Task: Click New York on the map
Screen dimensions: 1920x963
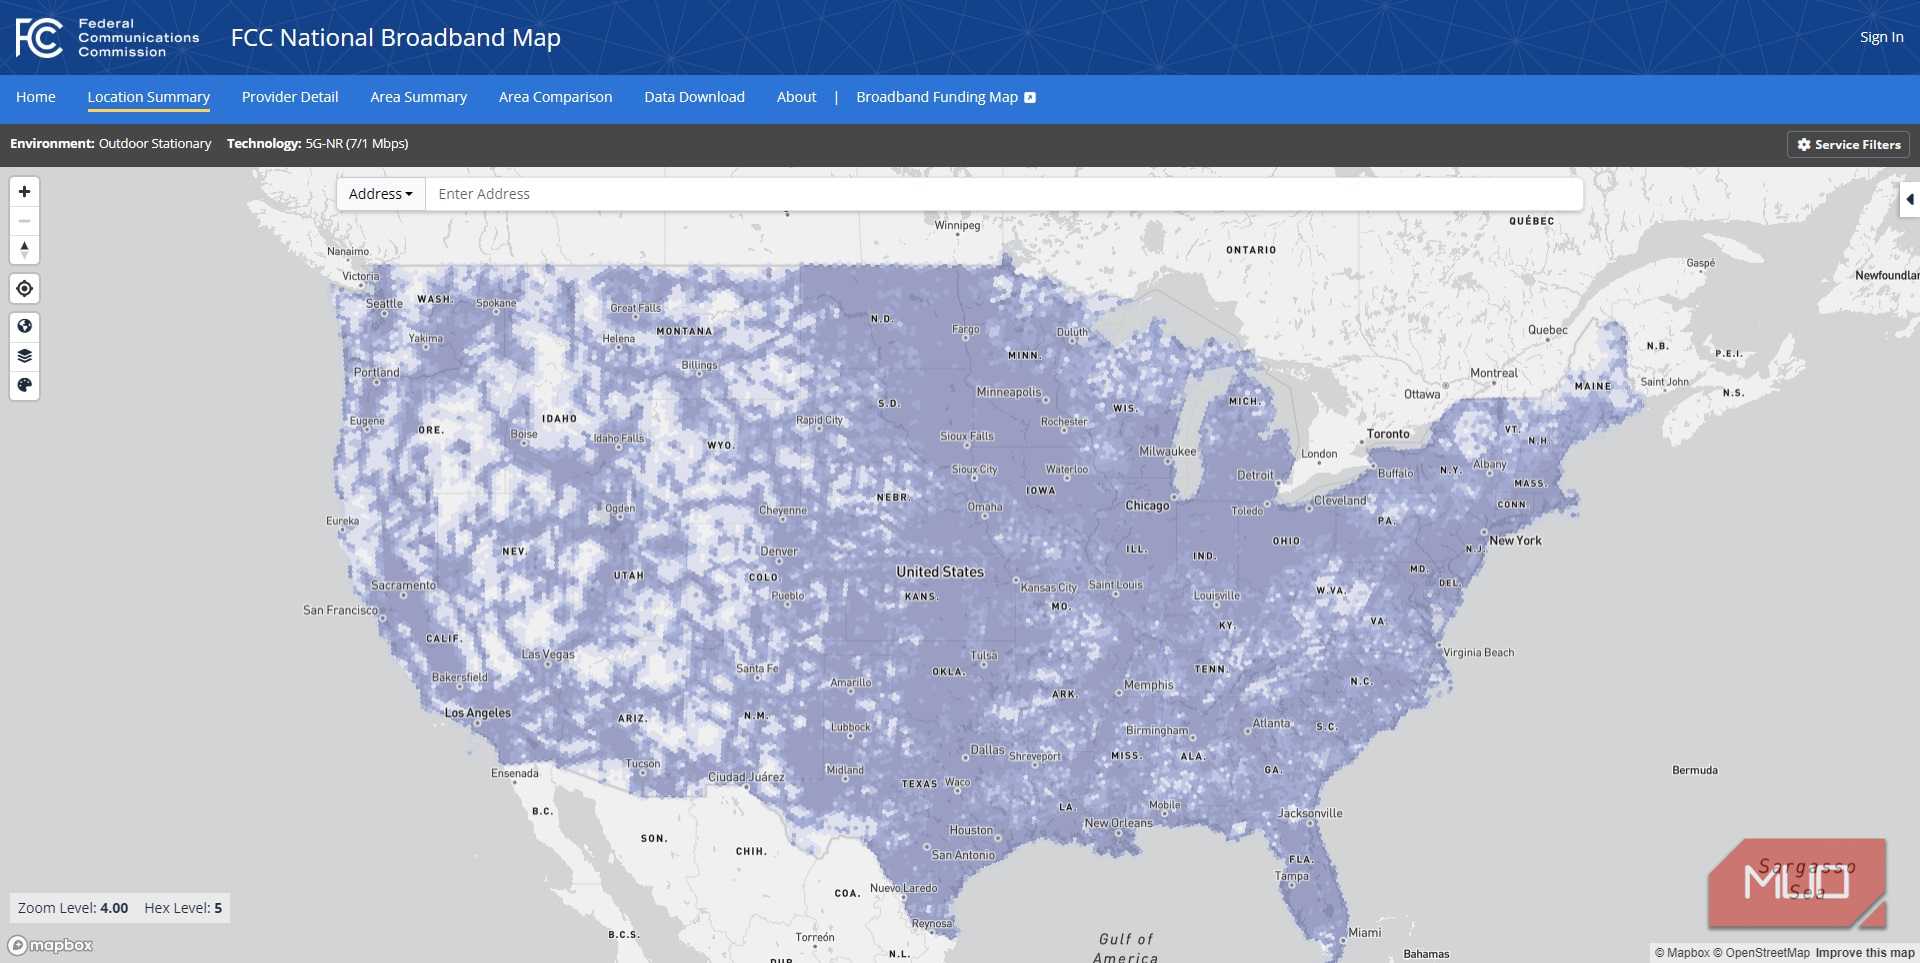Action: pyautogui.click(x=1515, y=541)
